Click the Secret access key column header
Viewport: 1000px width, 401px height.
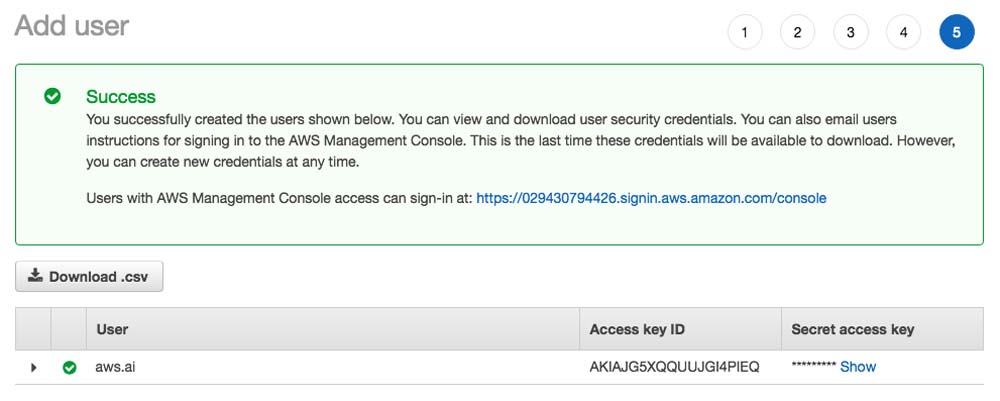pos(852,329)
